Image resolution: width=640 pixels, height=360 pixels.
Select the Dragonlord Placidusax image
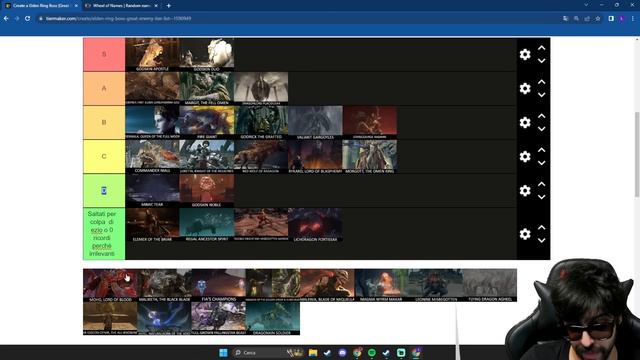[x=261, y=89]
